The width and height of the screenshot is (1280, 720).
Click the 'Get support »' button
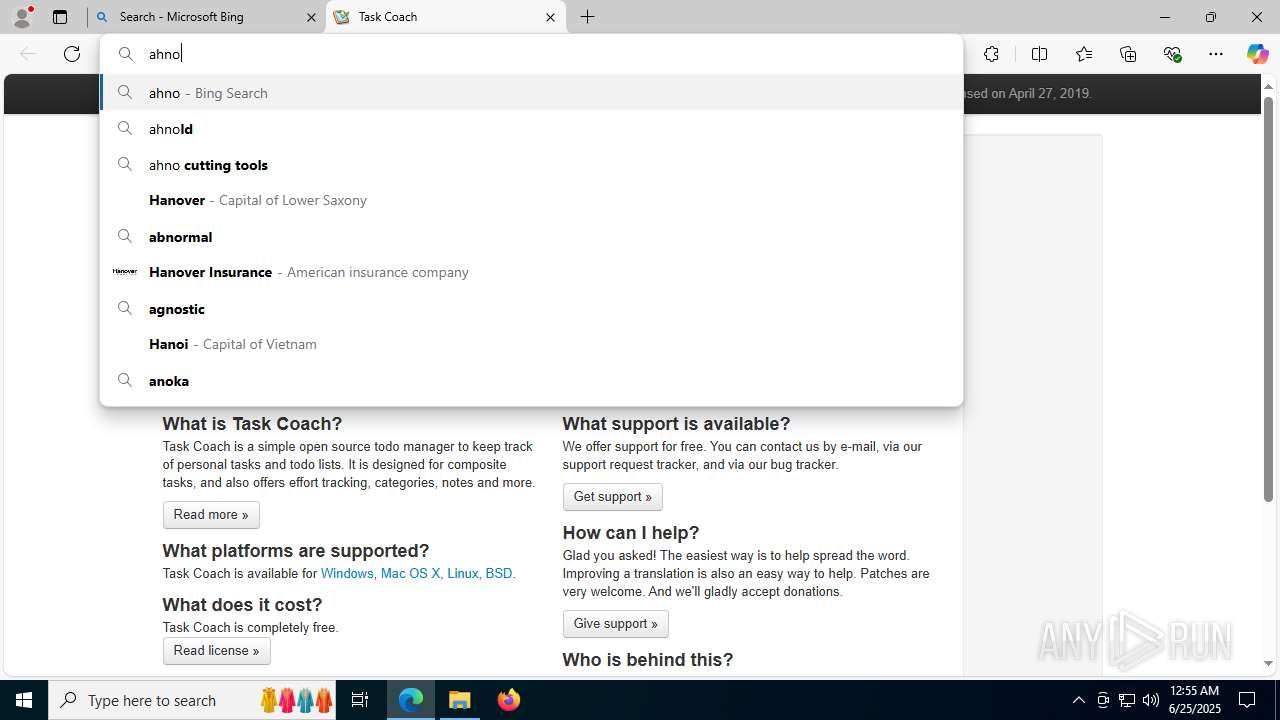click(612, 497)
